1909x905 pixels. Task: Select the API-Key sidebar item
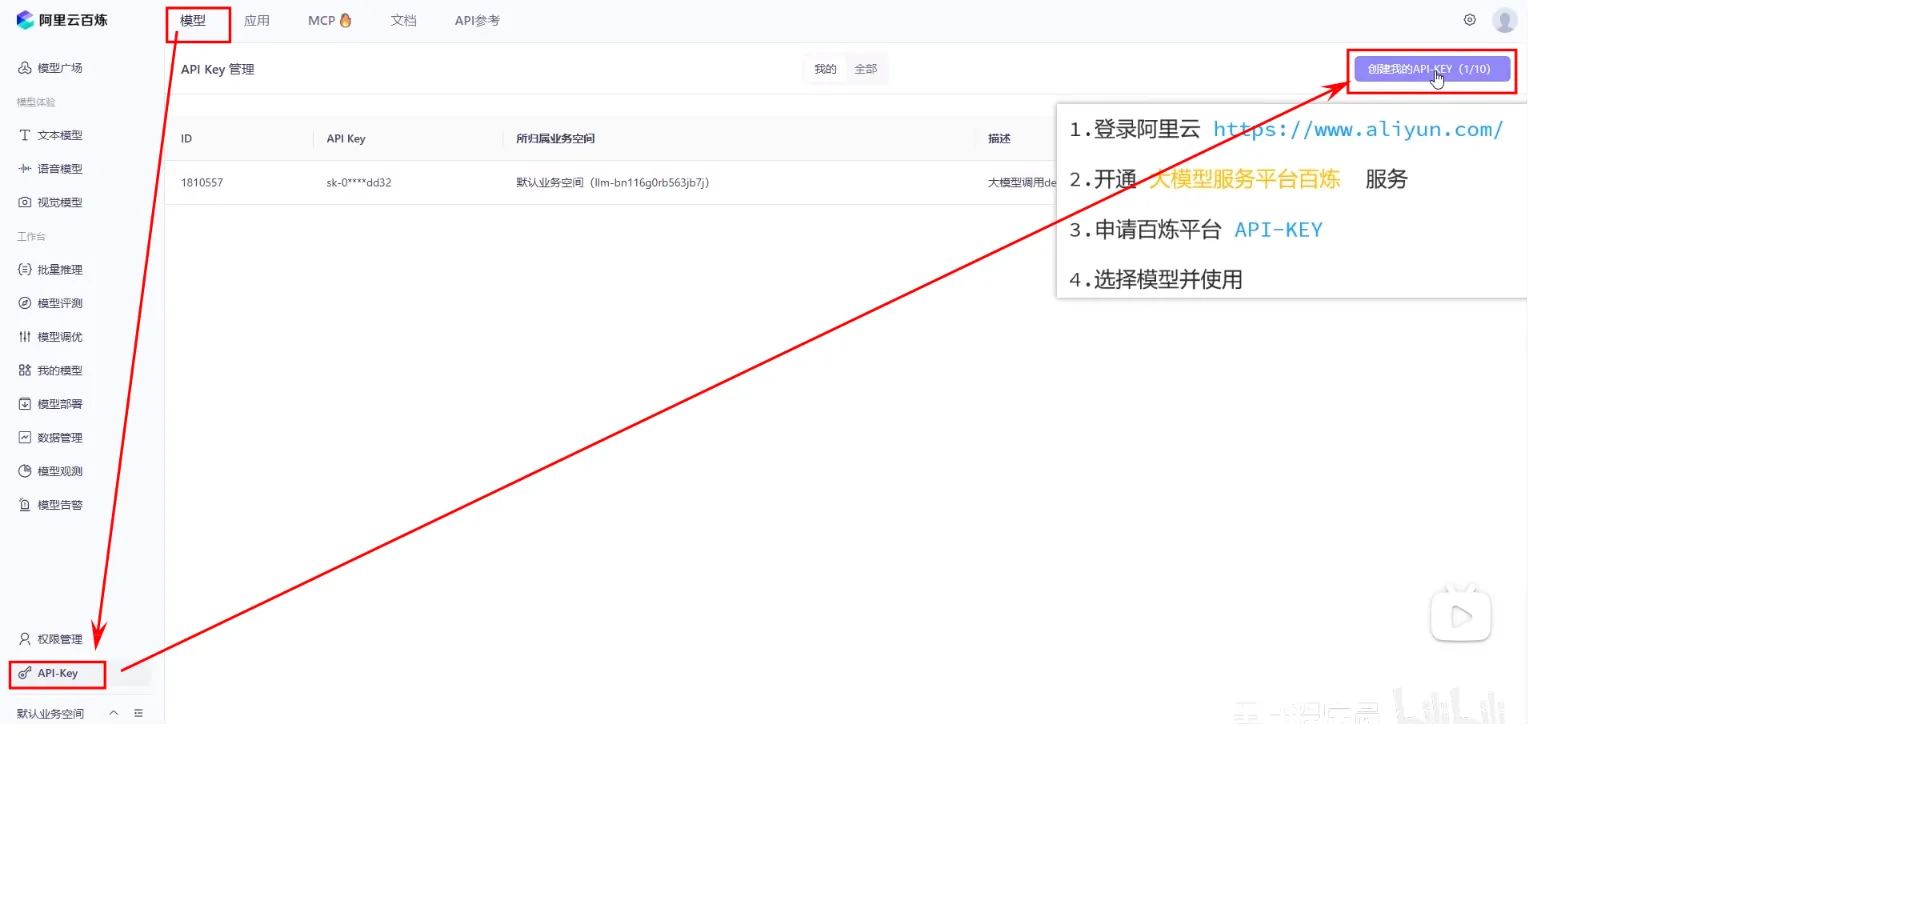click(x=57, y=674)
